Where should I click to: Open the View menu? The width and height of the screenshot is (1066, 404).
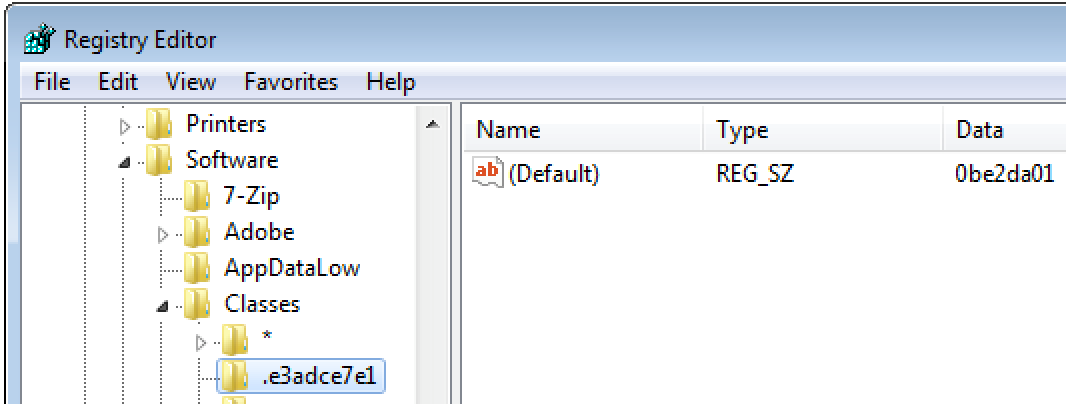coord(191,82)
